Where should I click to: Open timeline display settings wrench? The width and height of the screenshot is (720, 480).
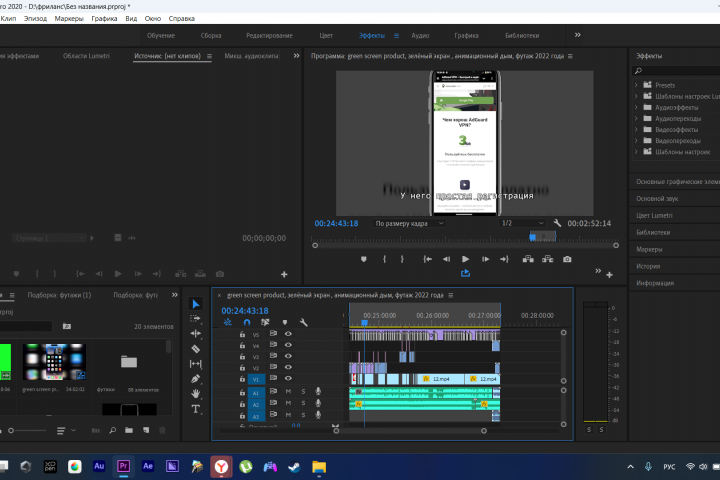coord(303,322)
